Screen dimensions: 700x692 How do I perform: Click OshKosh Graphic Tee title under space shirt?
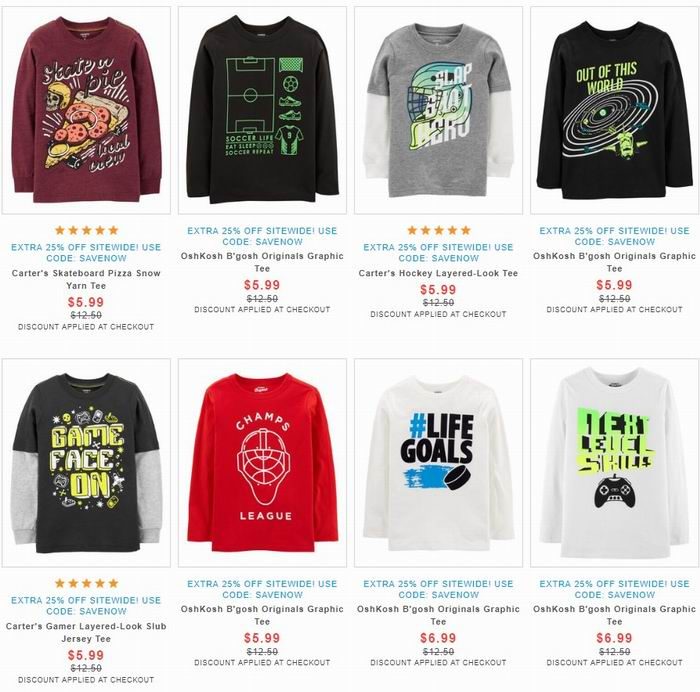coord(614,262)
